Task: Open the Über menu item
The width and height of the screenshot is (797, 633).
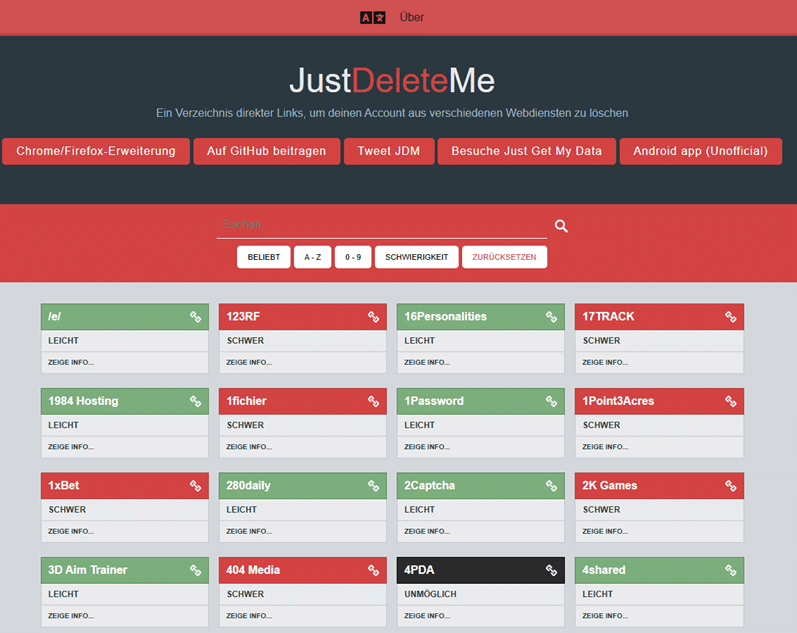Action: click(411, 17)
